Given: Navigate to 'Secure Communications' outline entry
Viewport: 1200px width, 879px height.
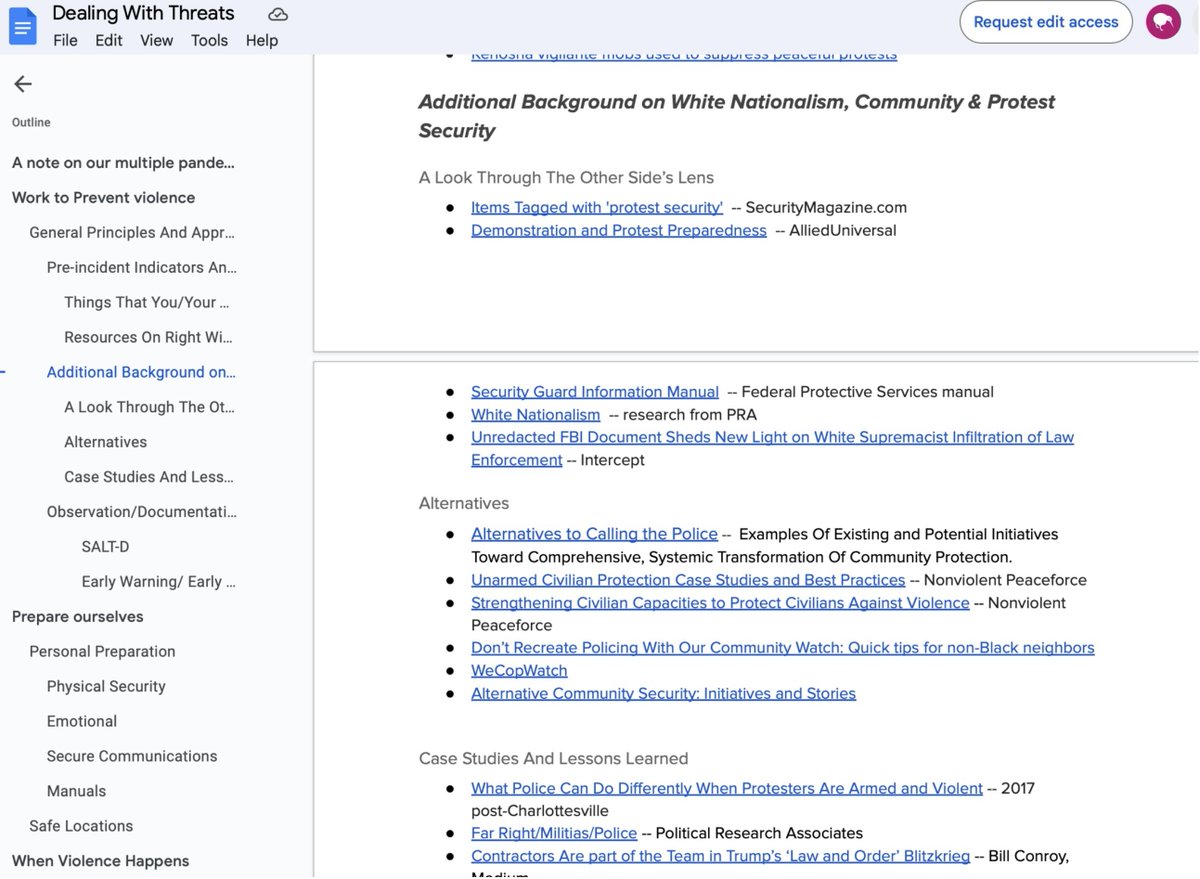Looking at the screenshot, I should click(131, 756).
